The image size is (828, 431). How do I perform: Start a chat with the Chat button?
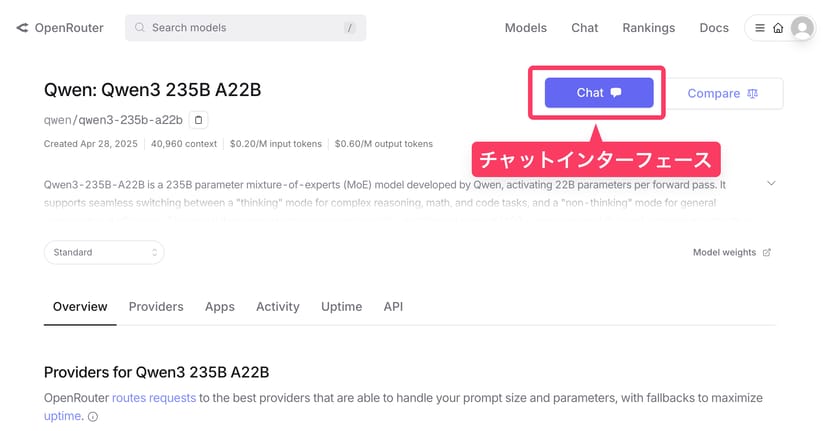coord(598,93)
